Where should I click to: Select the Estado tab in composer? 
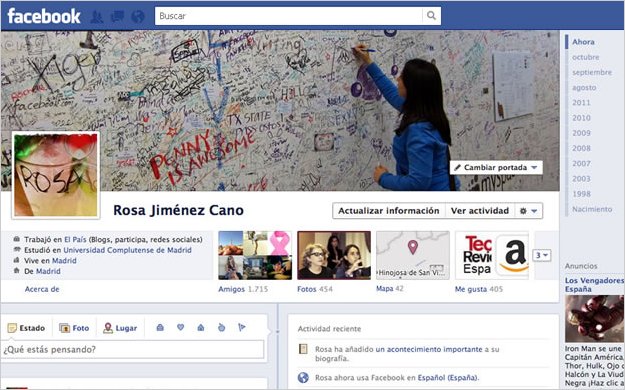click(x=26, y=328)
